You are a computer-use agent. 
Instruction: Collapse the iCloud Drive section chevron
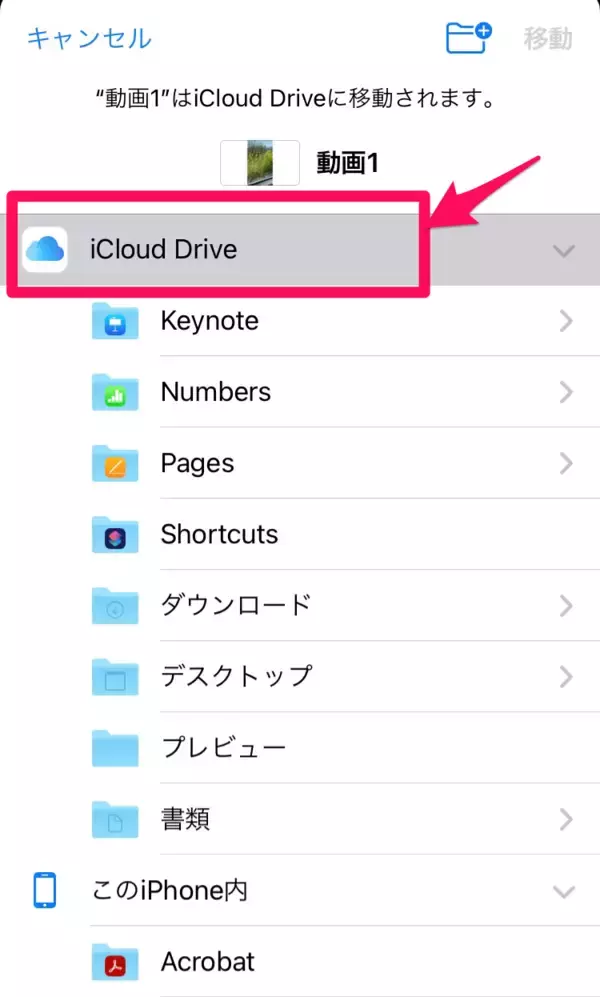point(564,250)
